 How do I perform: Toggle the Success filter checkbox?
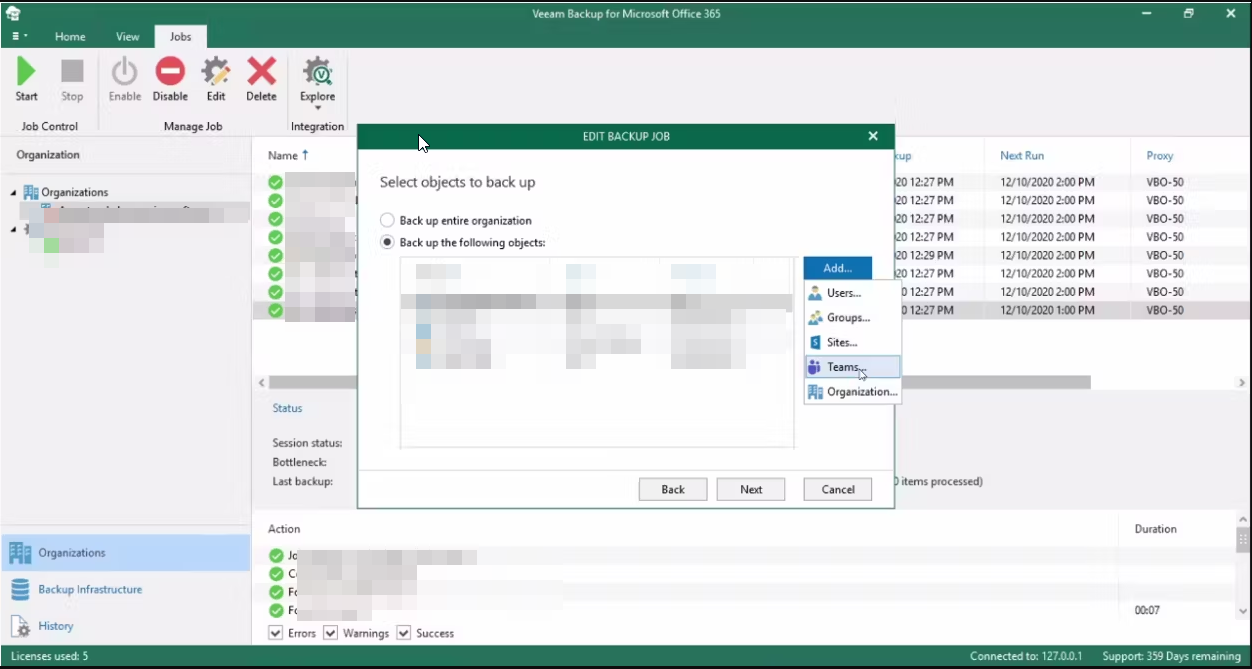coord(404,633)
